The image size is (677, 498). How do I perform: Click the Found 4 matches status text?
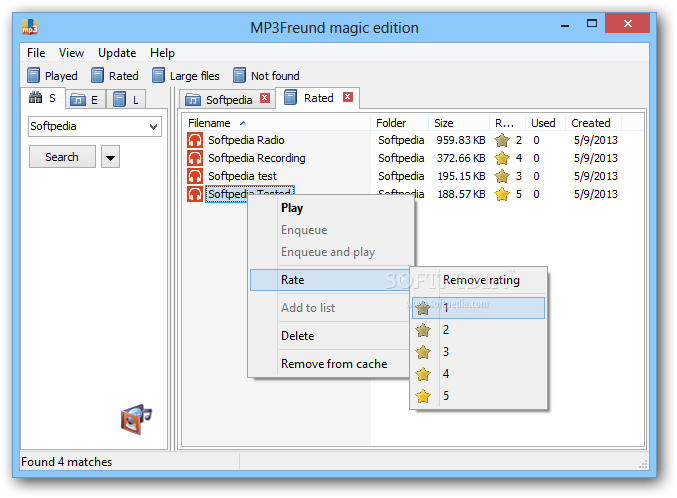pos(66,462)
